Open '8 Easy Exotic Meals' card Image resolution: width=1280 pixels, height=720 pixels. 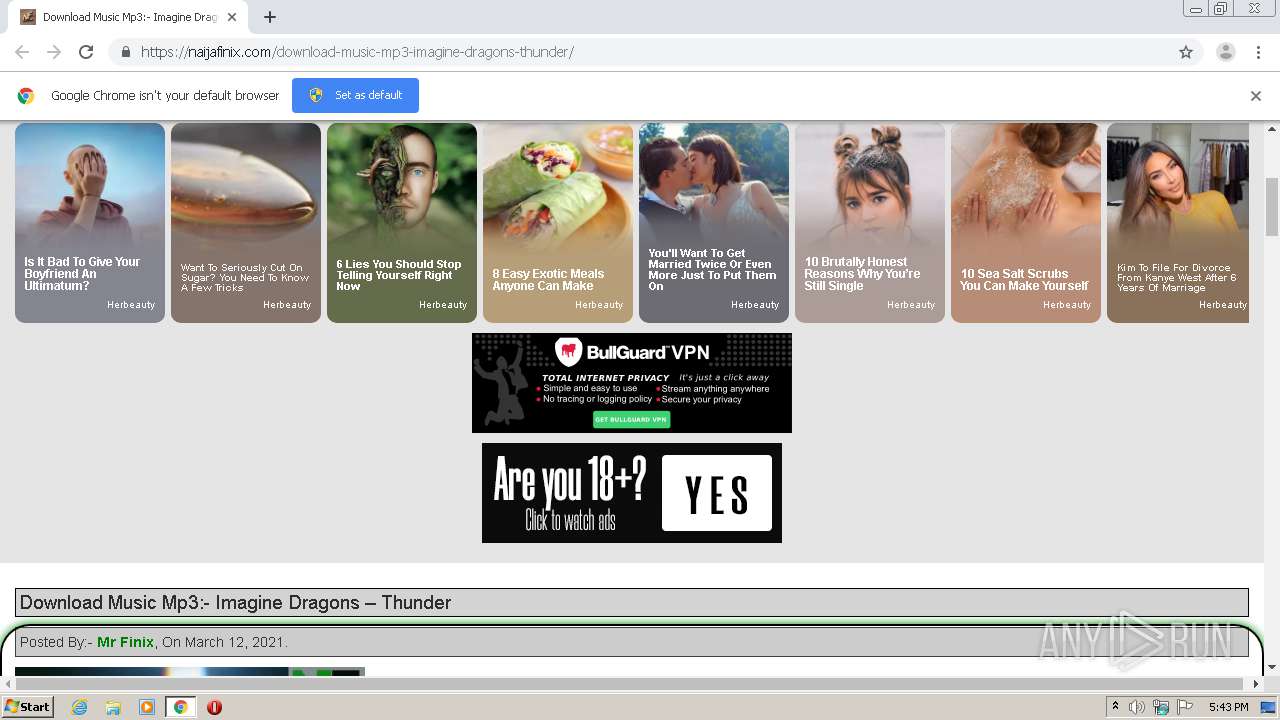point(558,223)
